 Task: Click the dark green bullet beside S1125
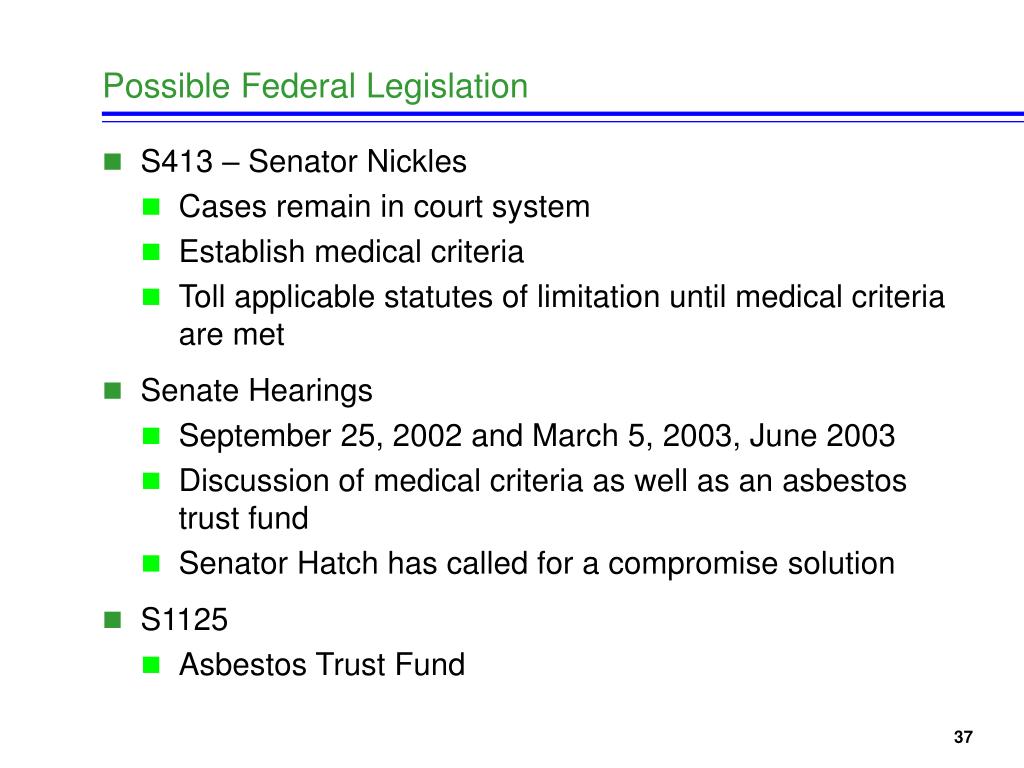[112, 619]
